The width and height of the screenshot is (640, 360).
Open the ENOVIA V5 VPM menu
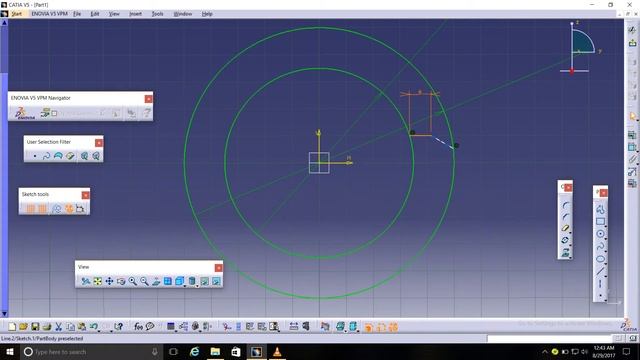coord(49,14)
